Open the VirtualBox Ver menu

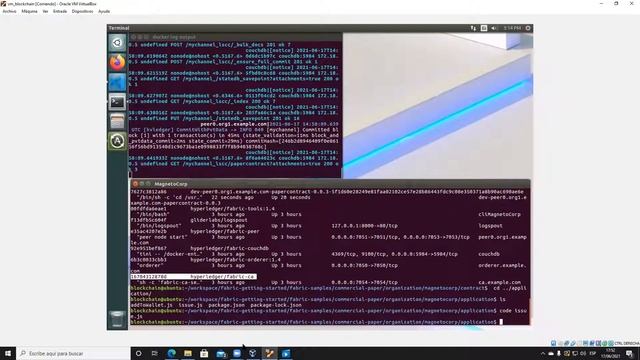pyautogui.click(x=45, y=11)
